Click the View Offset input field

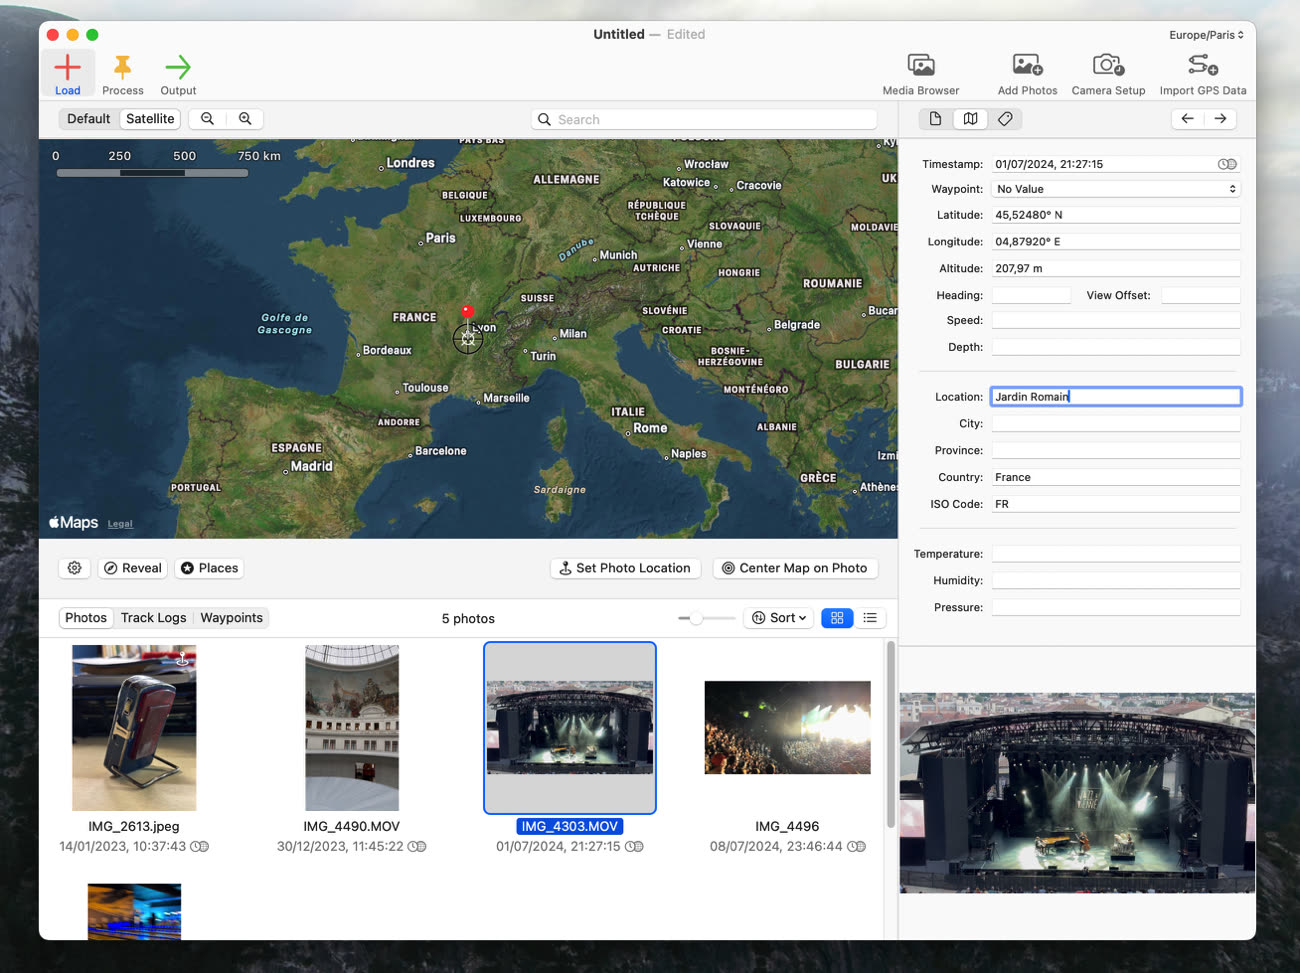1201,295
